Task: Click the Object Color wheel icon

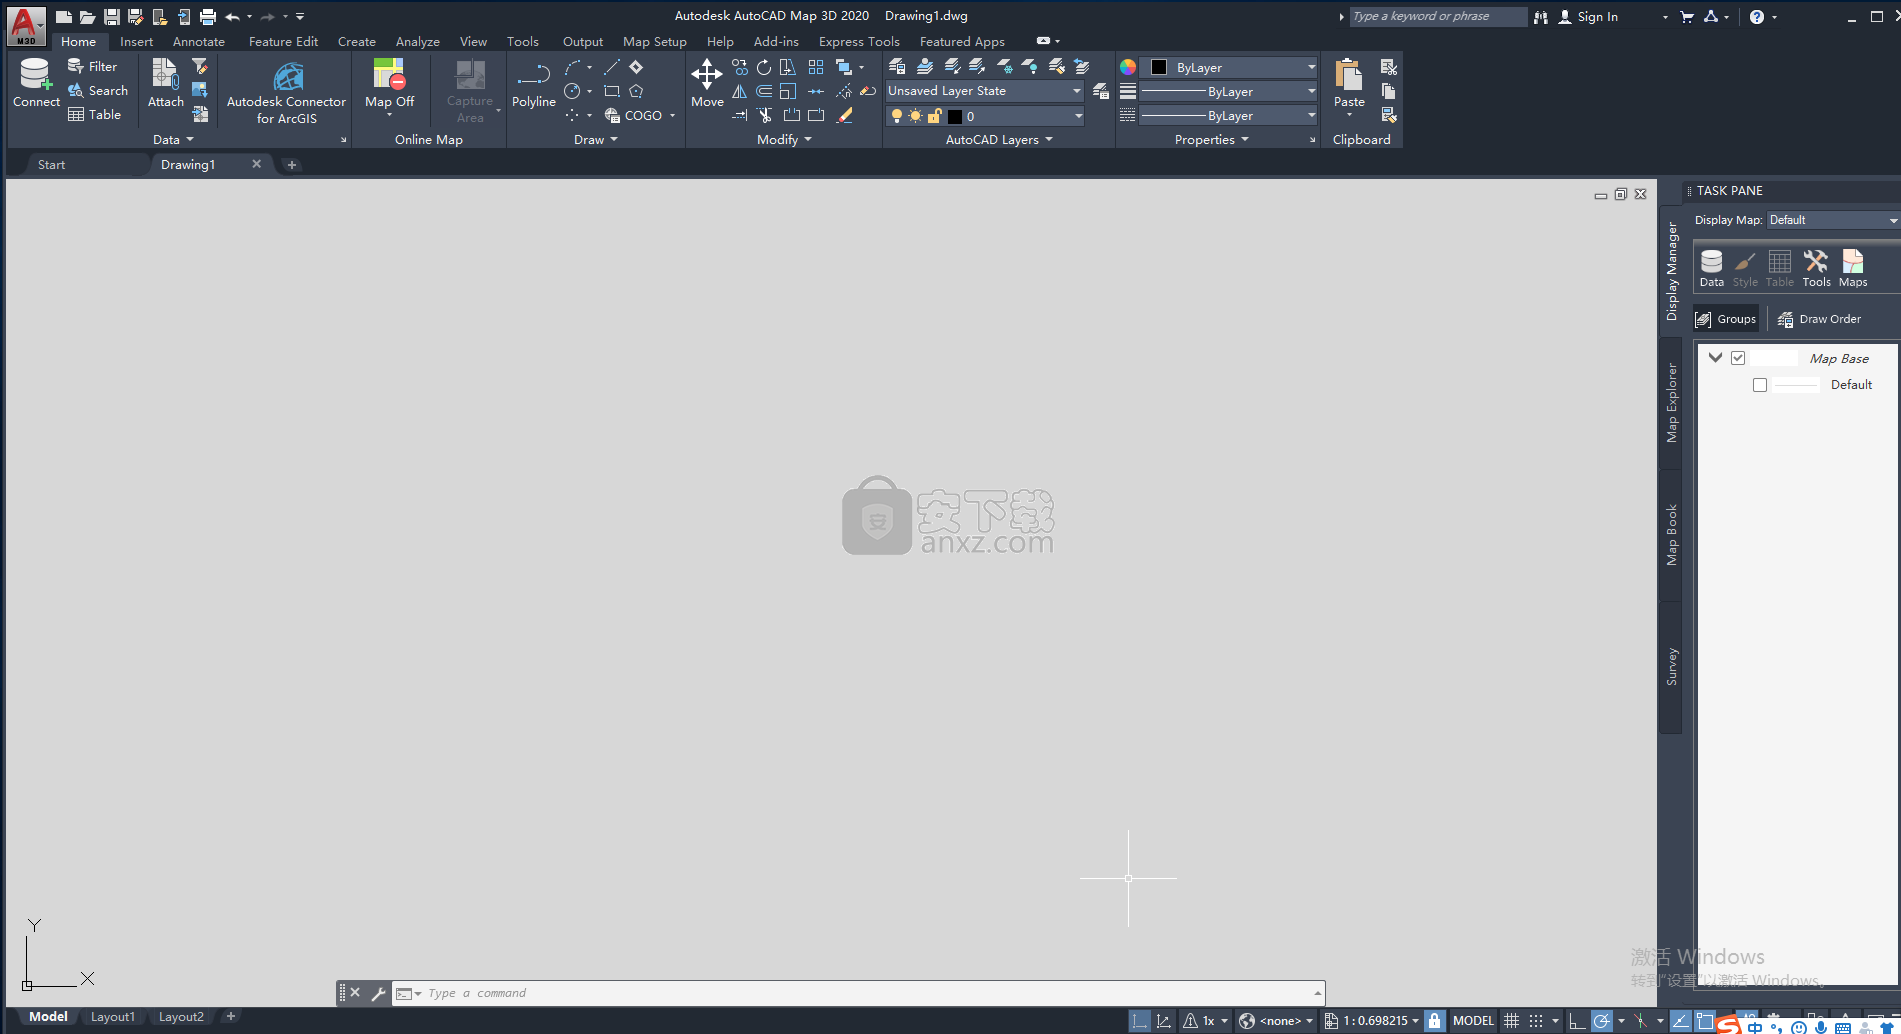Action: click(1128, 67)
